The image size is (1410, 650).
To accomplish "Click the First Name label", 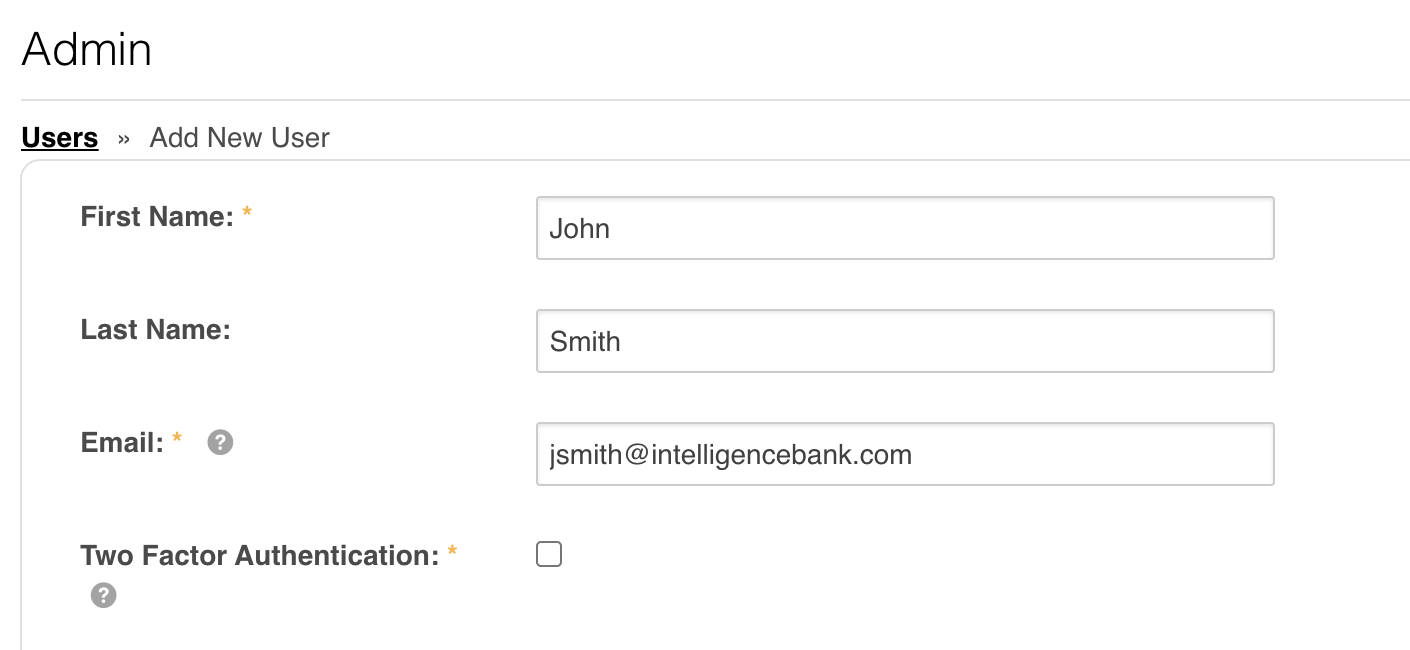I will (x=156, y=216).
